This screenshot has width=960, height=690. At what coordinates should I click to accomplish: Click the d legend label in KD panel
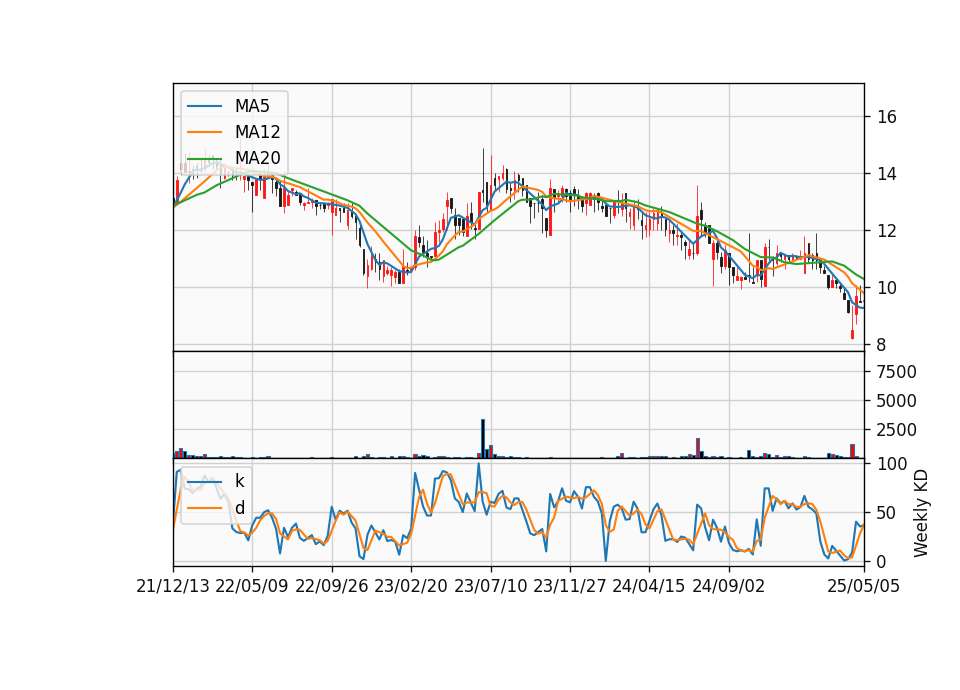[x=239, y=508]
